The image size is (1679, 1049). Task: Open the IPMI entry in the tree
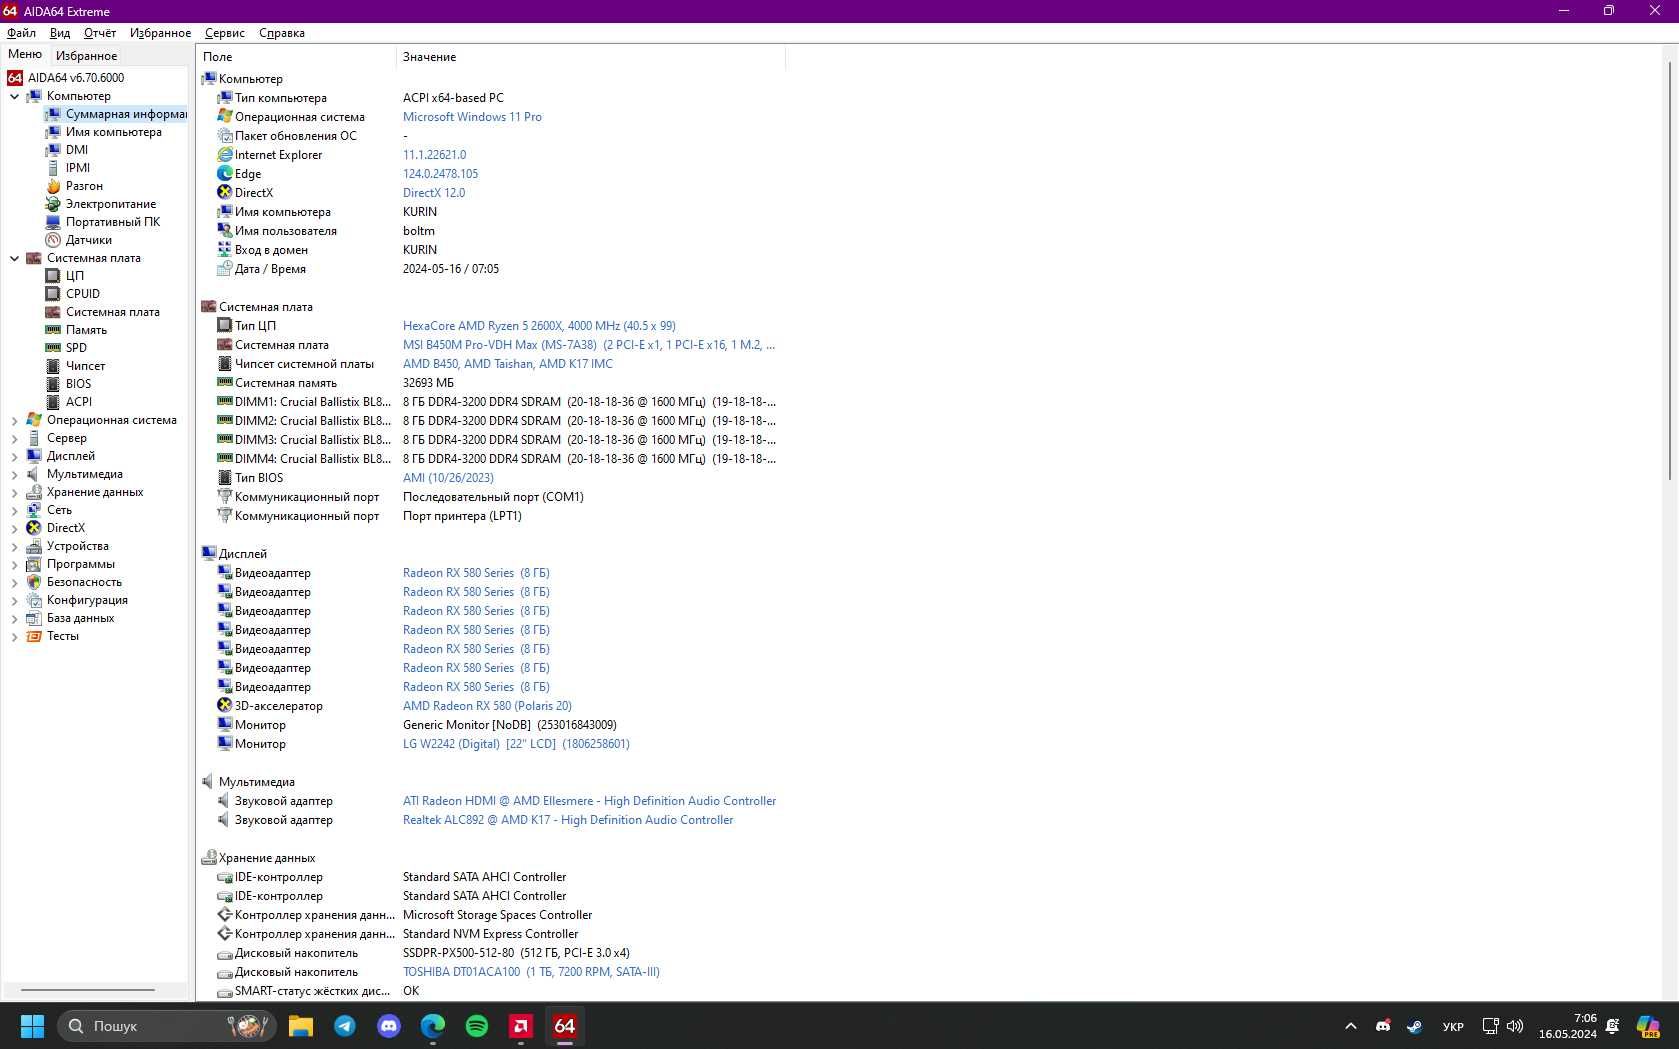click(x=77, y=168)
